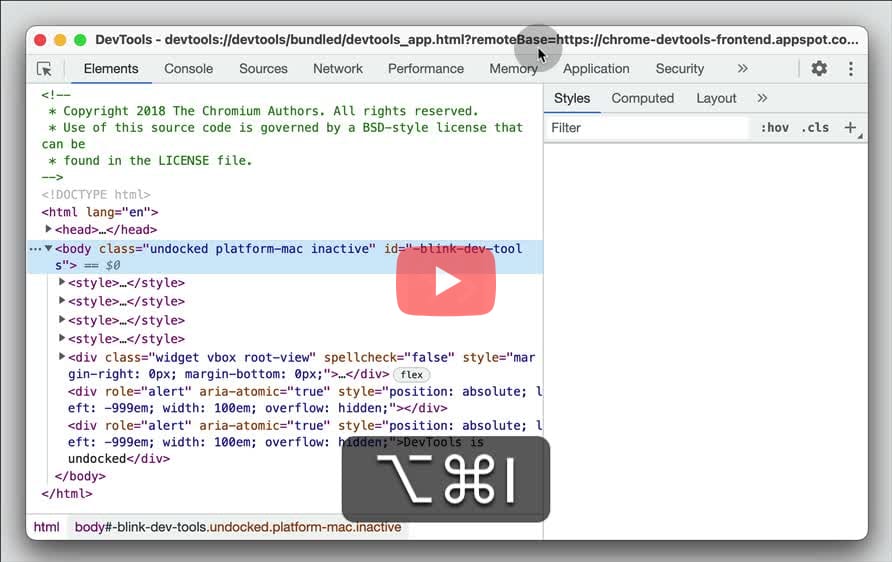Select the html lang="en" node
The width and height of the screenshot is (892, 562).
(x=100, y=212)
